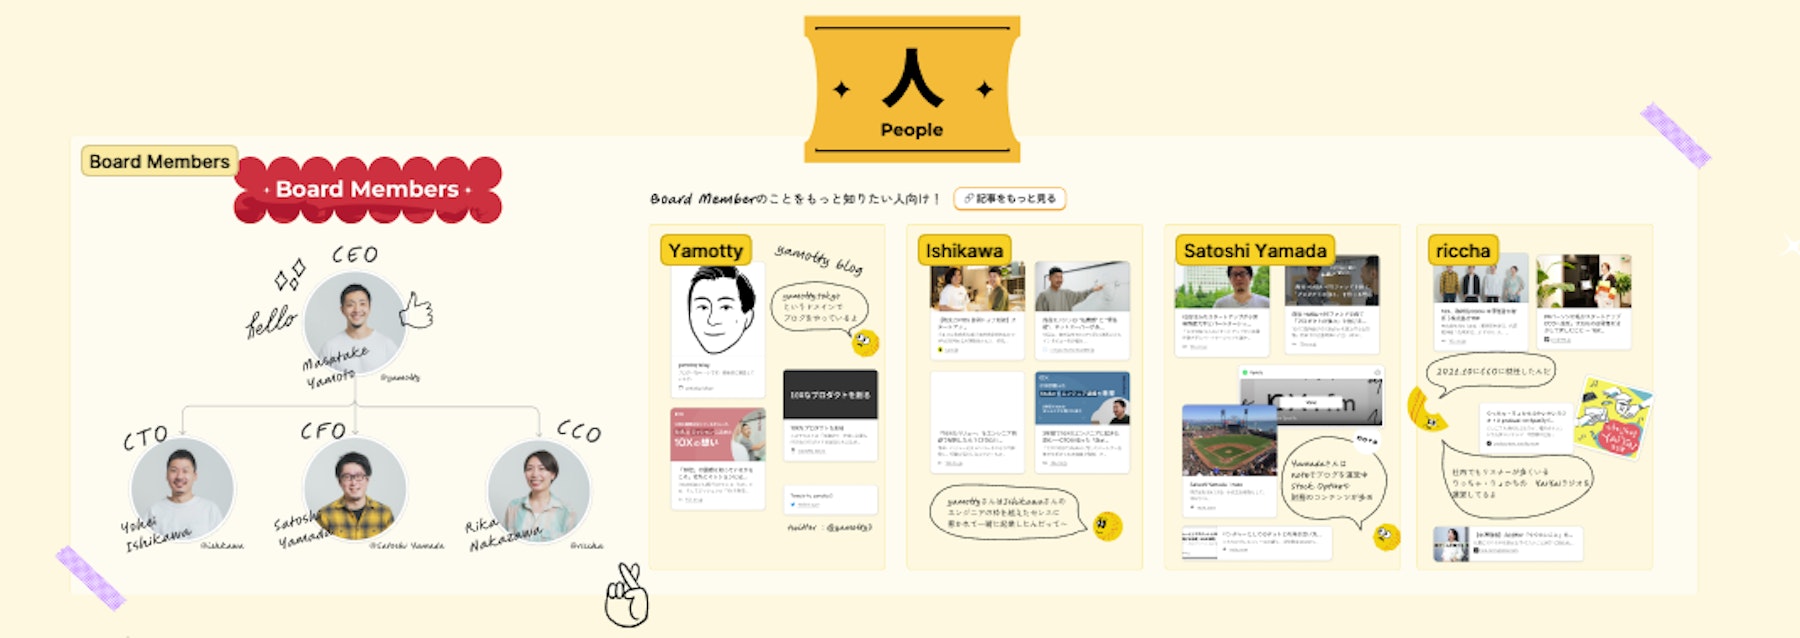Open the bottom riccha article card with portrait
This screenshot has width=1800, height=638.
(x=1508, y=543)
